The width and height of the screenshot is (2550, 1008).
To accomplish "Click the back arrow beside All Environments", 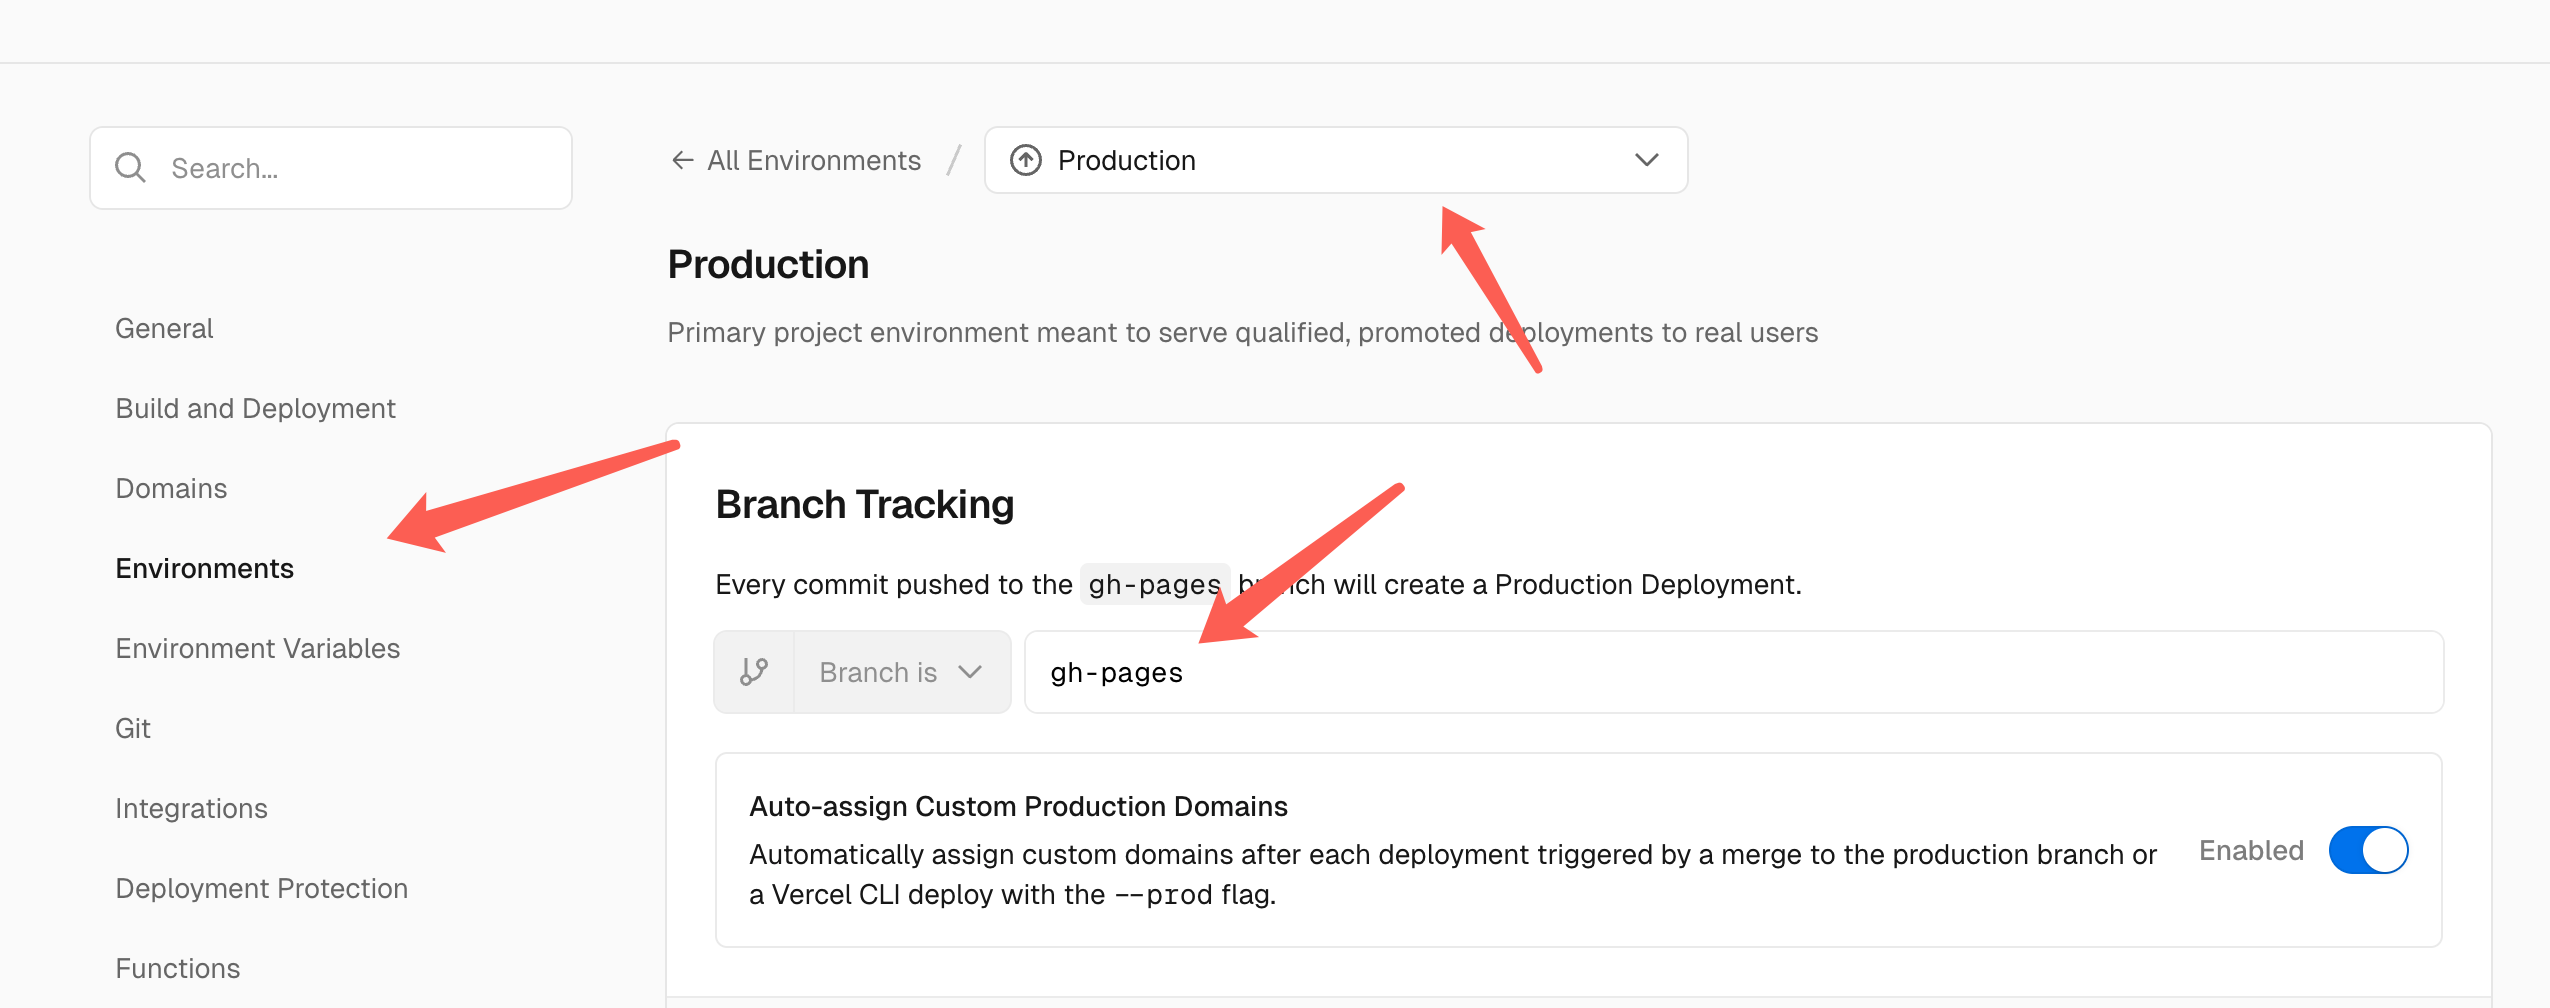I will tap(682, 160).
